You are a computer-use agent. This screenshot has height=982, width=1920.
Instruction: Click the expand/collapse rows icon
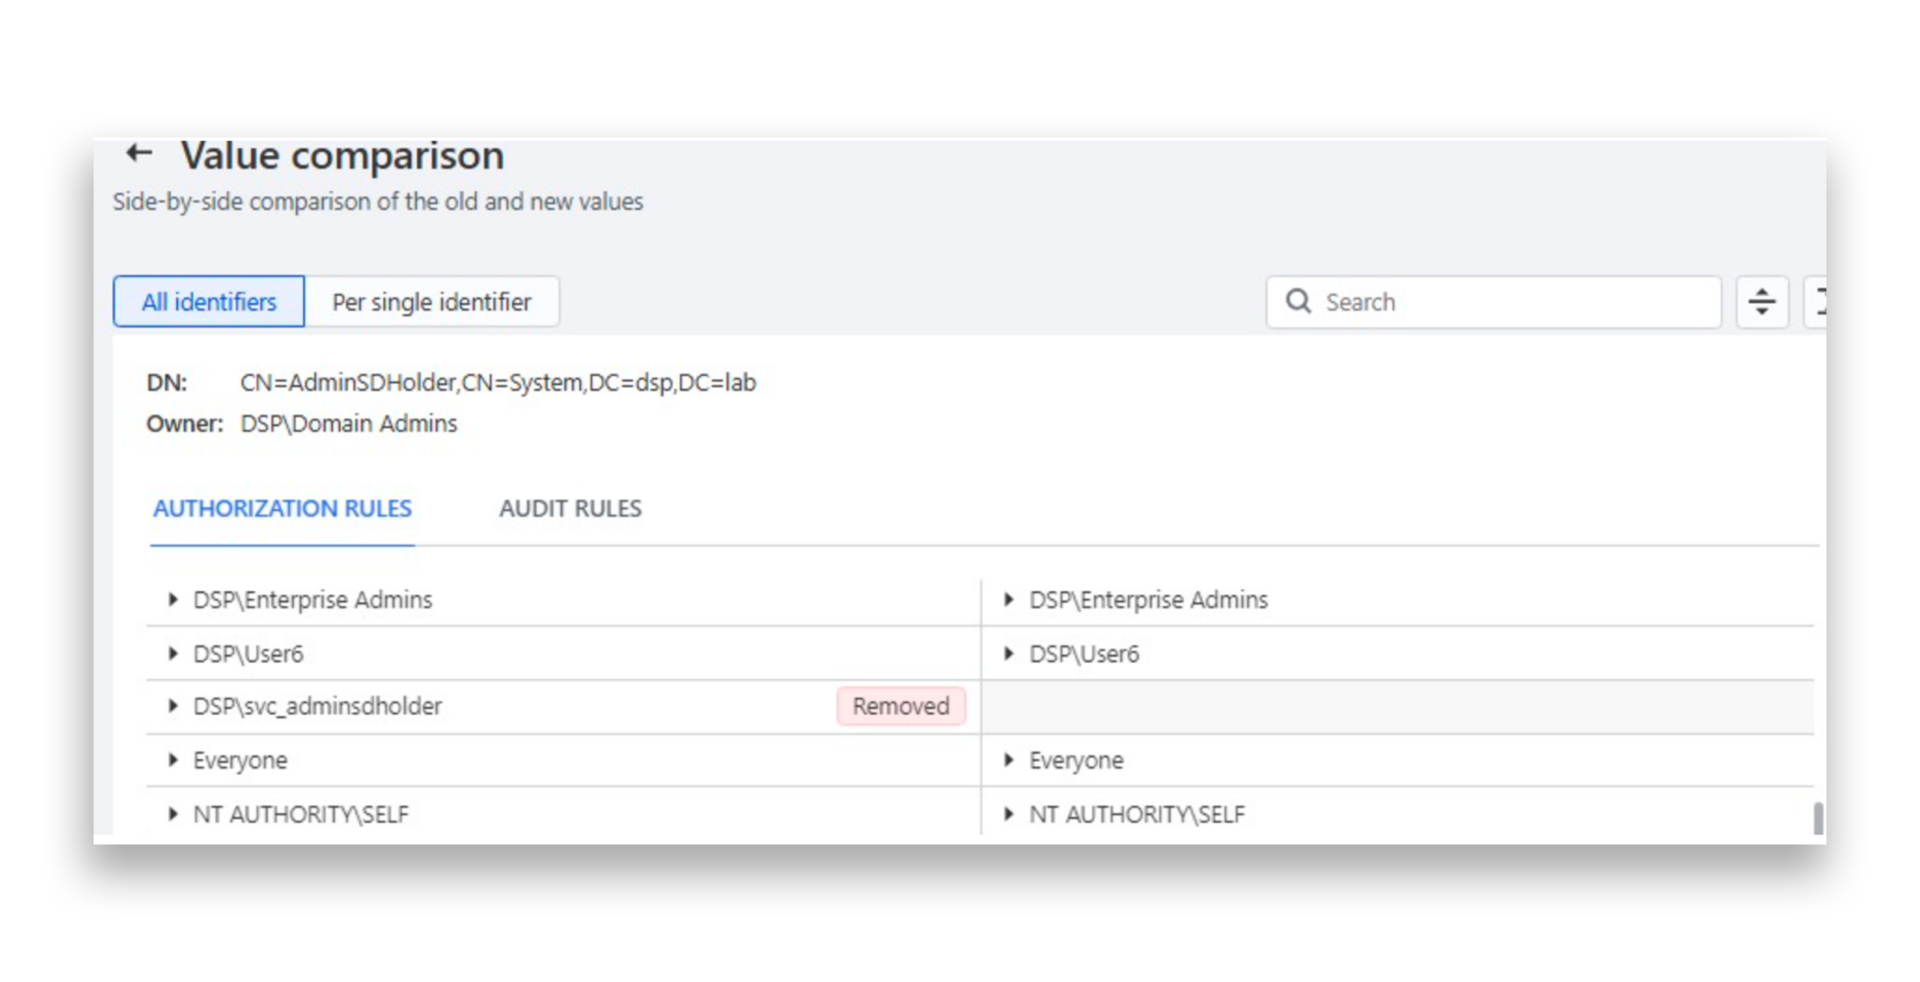[1761, 301]
